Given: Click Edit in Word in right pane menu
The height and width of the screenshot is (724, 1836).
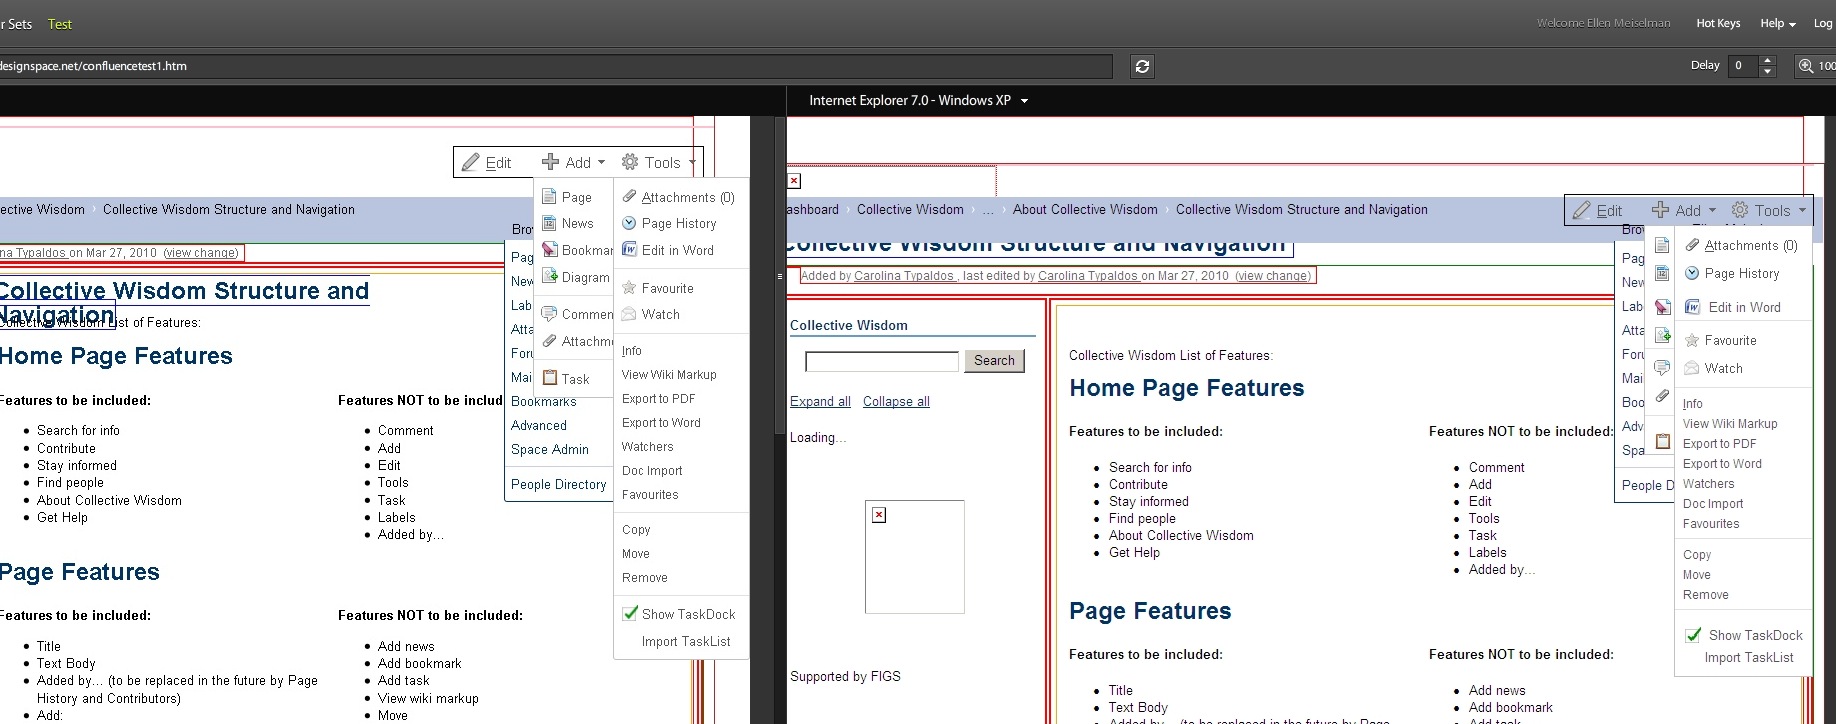Looking at the screenshot, I should pyautogui.click(x=1743, y=308).
